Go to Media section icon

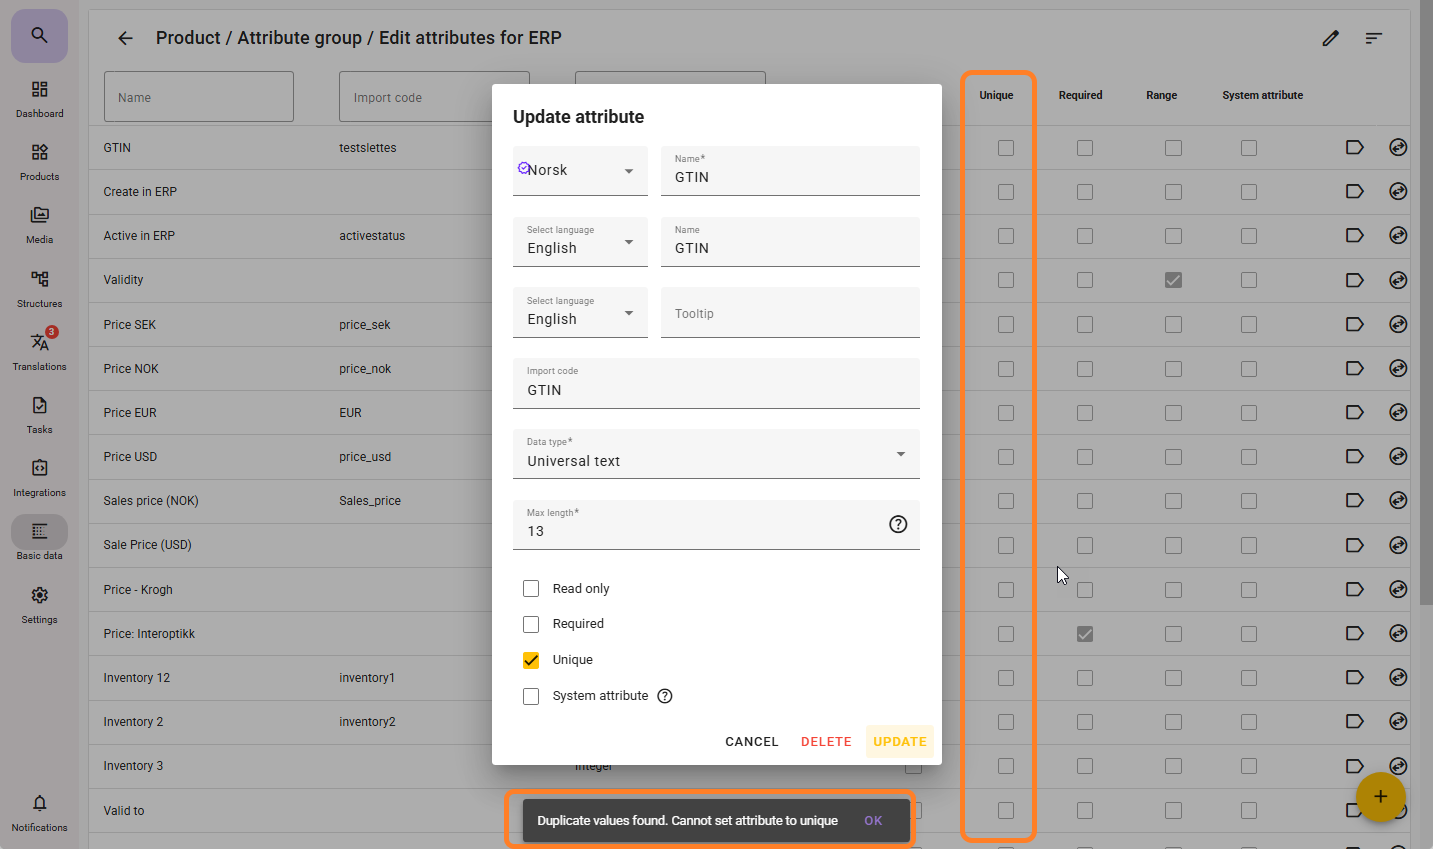tap(39, 224)
